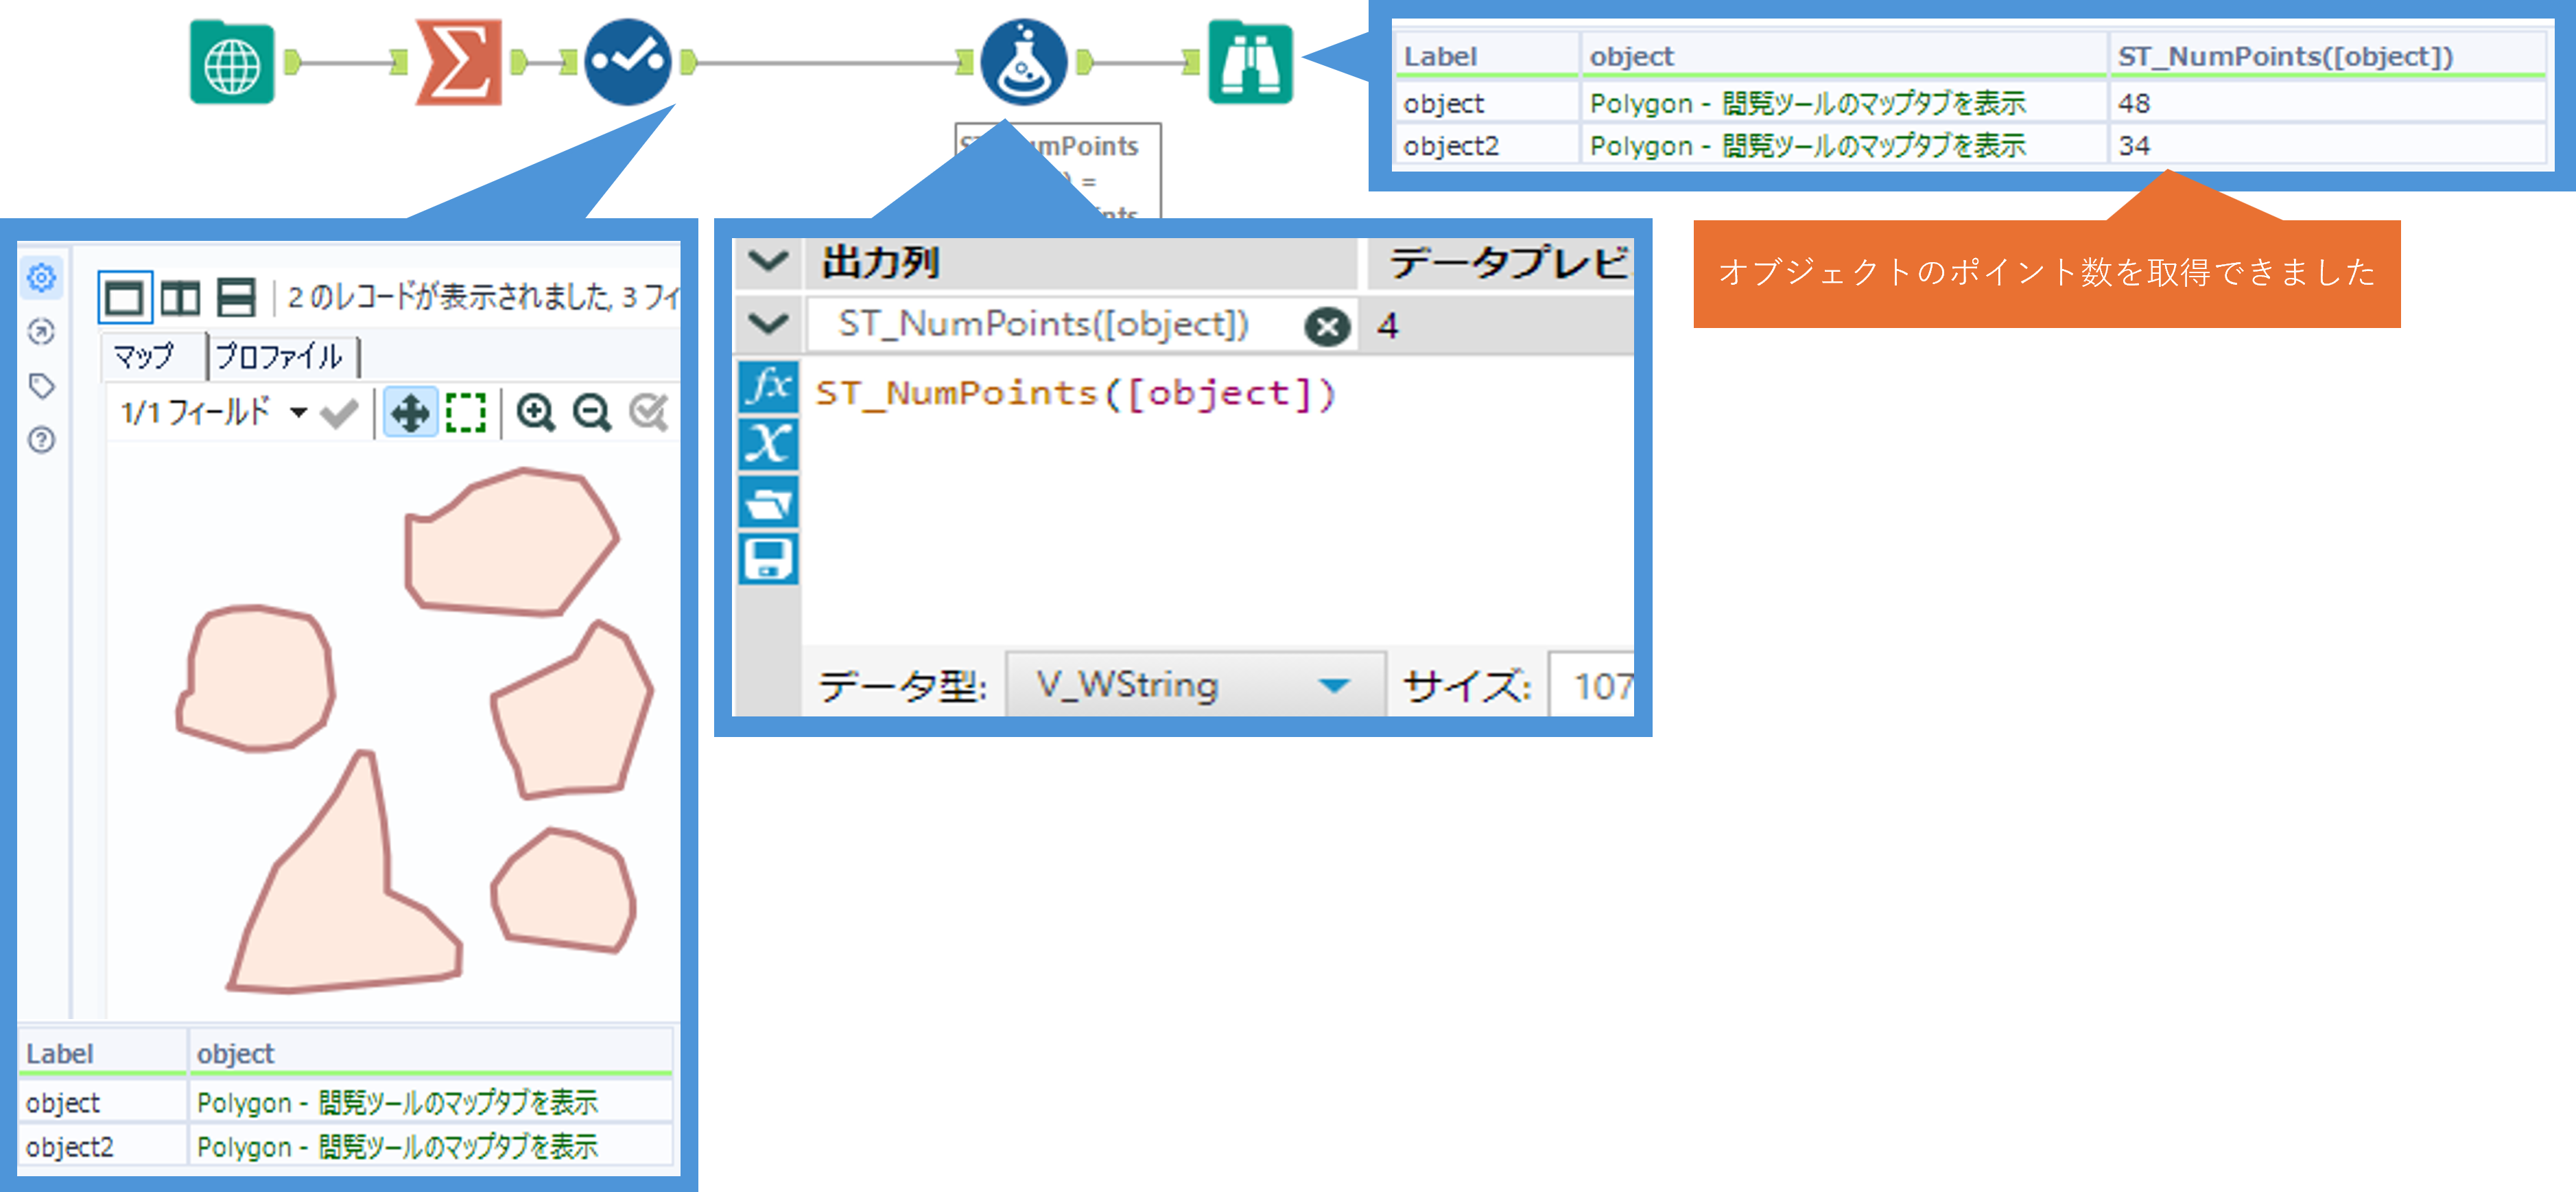2576x1192 pixels.
Task: Toggle the pan map tool
Action: (x=410, y=412)
